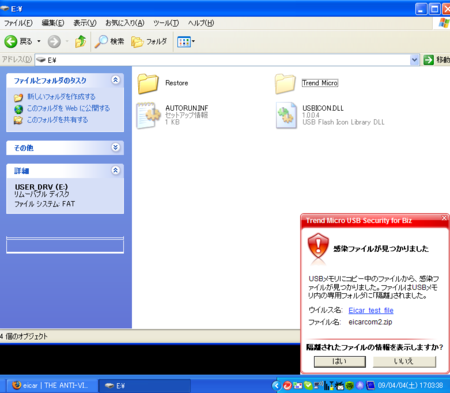Open the Favorites (お気に入り) menu
Viewport: 450px width, 393px height.
(x=125, y=23)
